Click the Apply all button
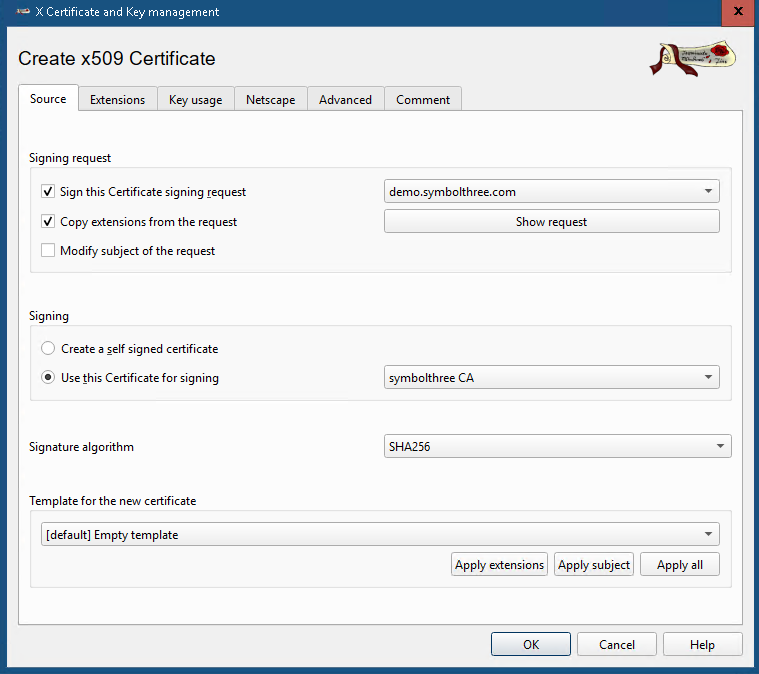 pyautogui.click(x=680, y=565)
